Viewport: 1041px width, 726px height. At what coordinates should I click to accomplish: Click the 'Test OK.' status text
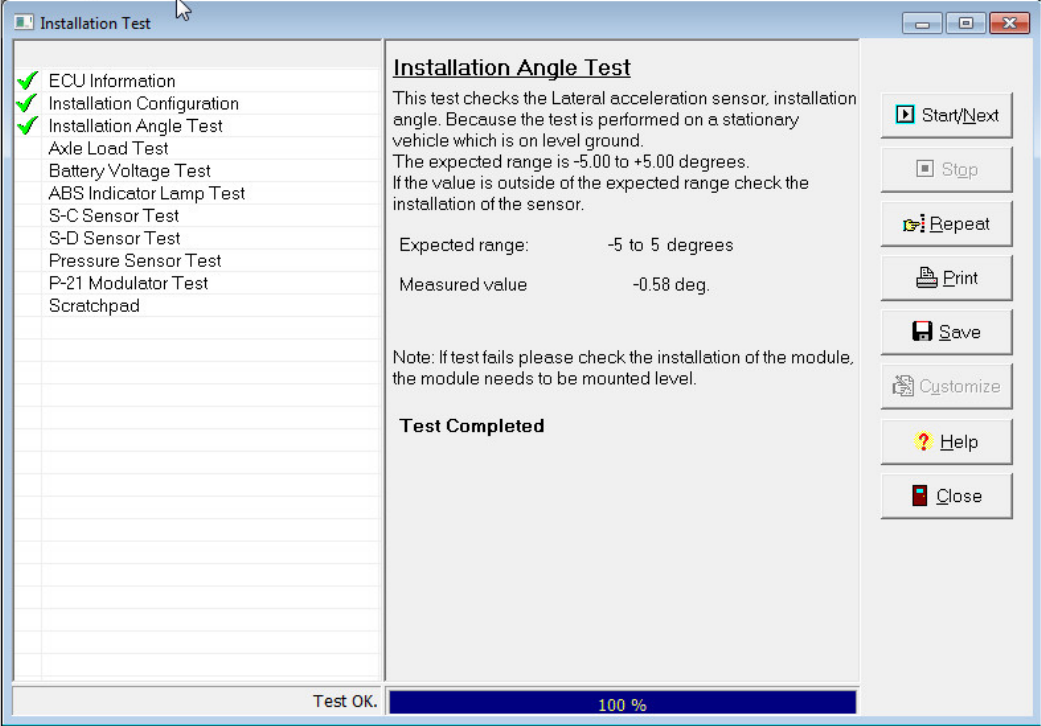click(345, 701)
